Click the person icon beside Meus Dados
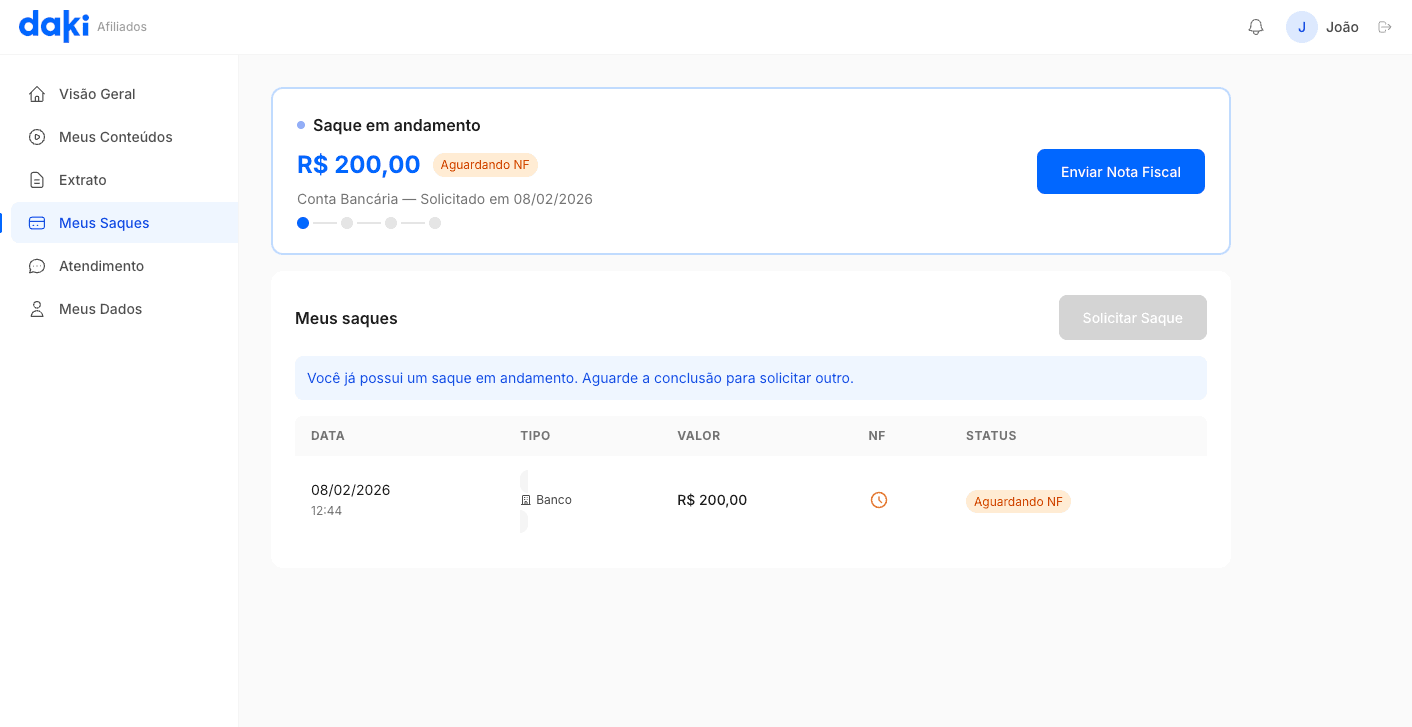This screenshot has height=727, width=1412. click(x=37, y=309)
